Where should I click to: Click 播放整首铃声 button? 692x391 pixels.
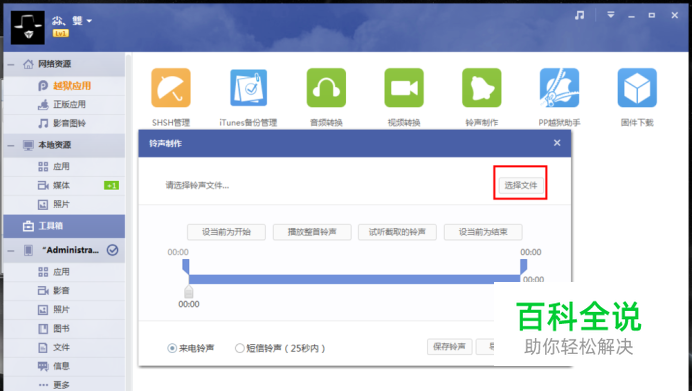coord(312,232)
